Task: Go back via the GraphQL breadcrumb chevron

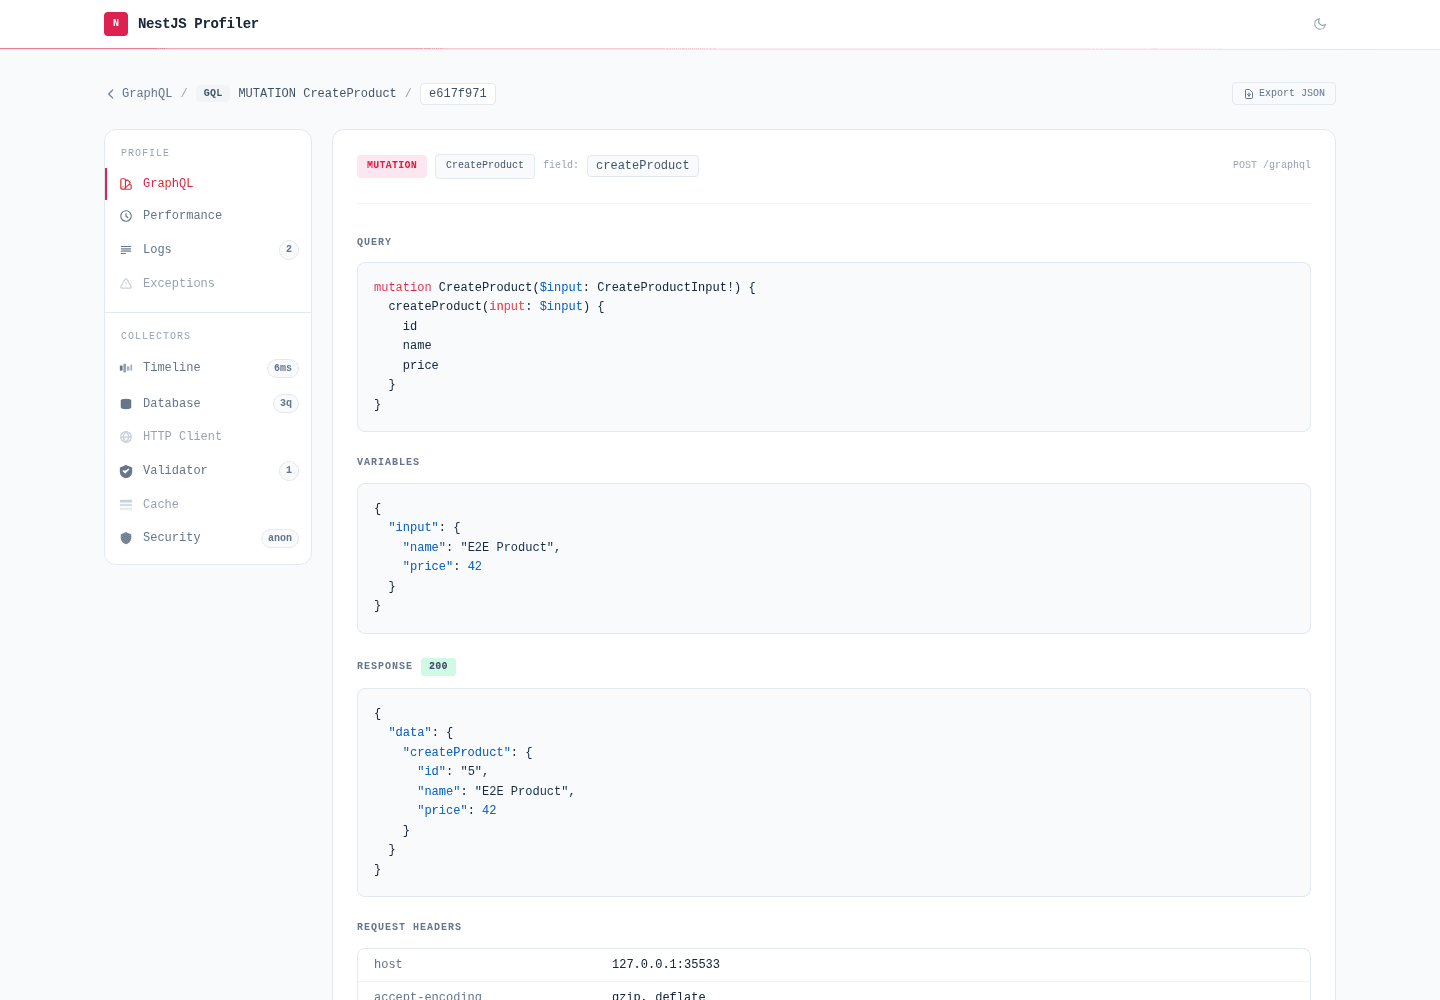Action: coord(111,94)
